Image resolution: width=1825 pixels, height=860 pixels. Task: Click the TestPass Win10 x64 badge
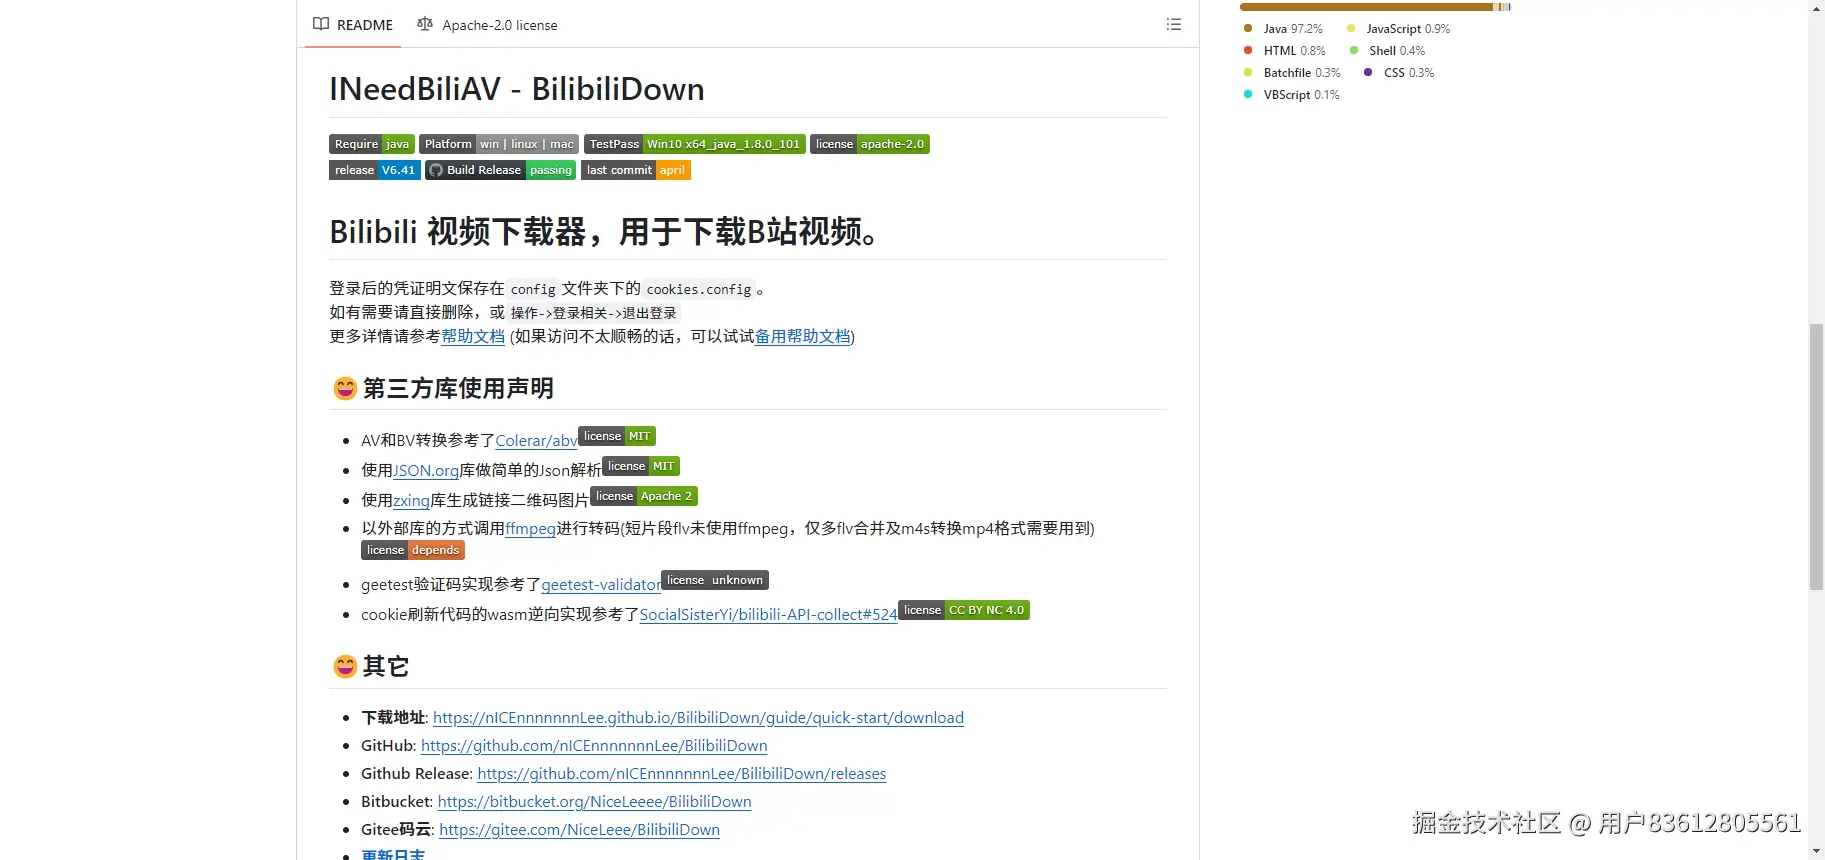pos(695,144)
